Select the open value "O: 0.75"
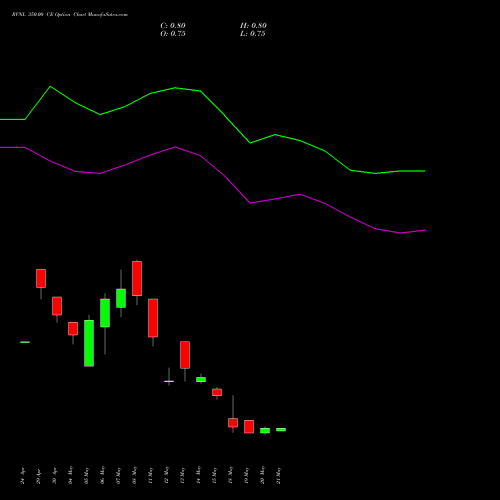500x500 pixels. (x=173, y=34)
